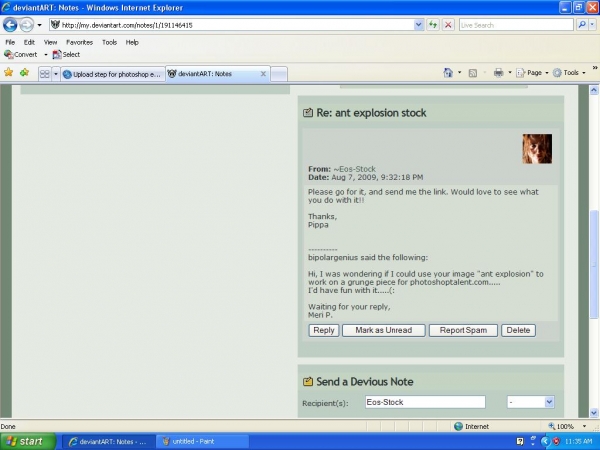Expand the Home dropdown arrow
600x450 pixels.
coord(460,72)
